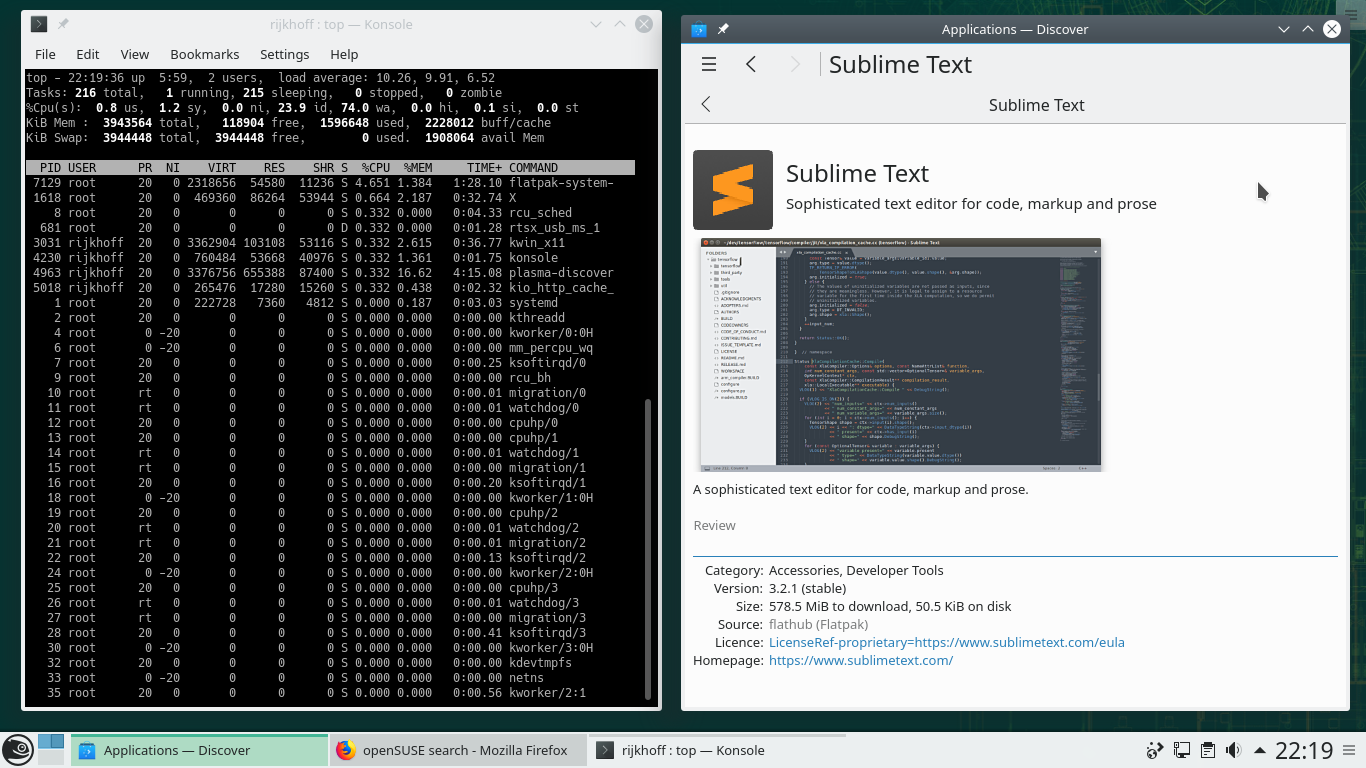Click the kthreadd process row
Image resolution: width=1366 pixels, height=768 pixels.
pos(330,318)
